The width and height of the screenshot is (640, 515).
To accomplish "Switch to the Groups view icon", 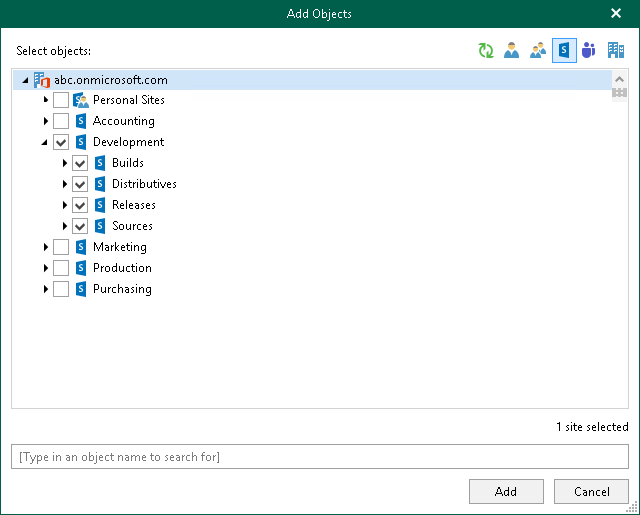I will click(x=538, y=51).
